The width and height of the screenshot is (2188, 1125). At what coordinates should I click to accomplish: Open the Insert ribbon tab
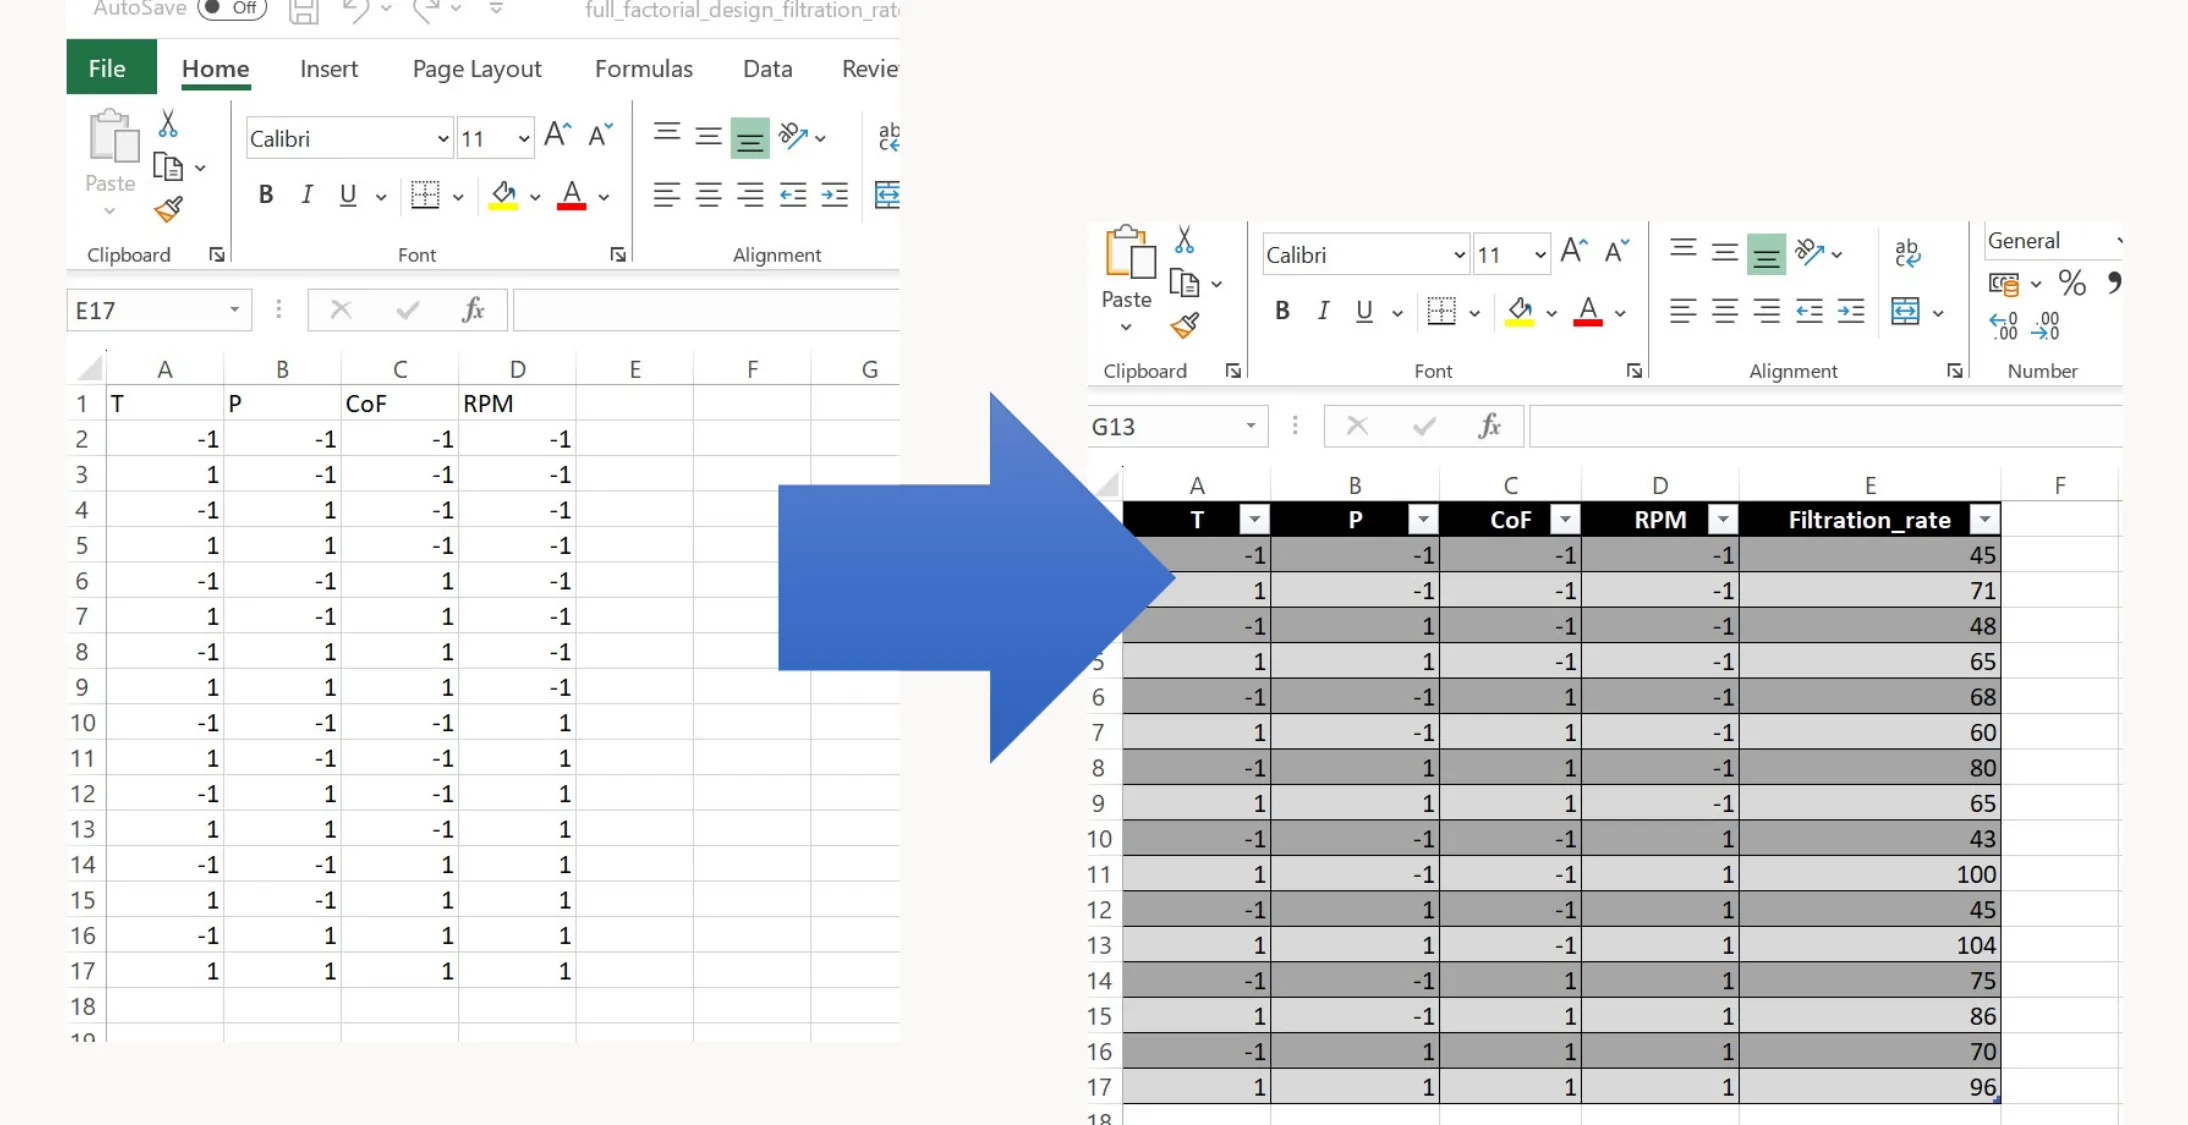328,69
